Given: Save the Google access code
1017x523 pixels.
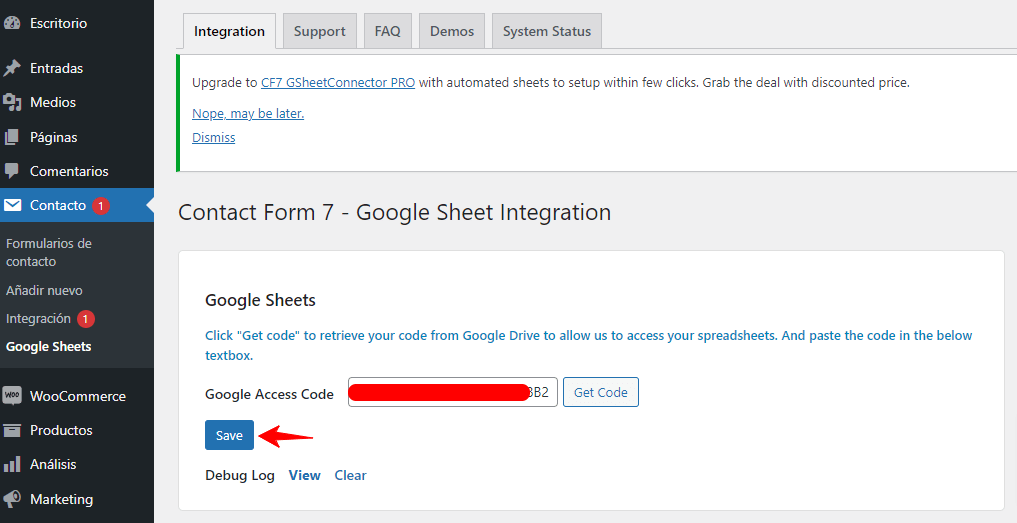Looking at the screenshot, I should (229, 435).
